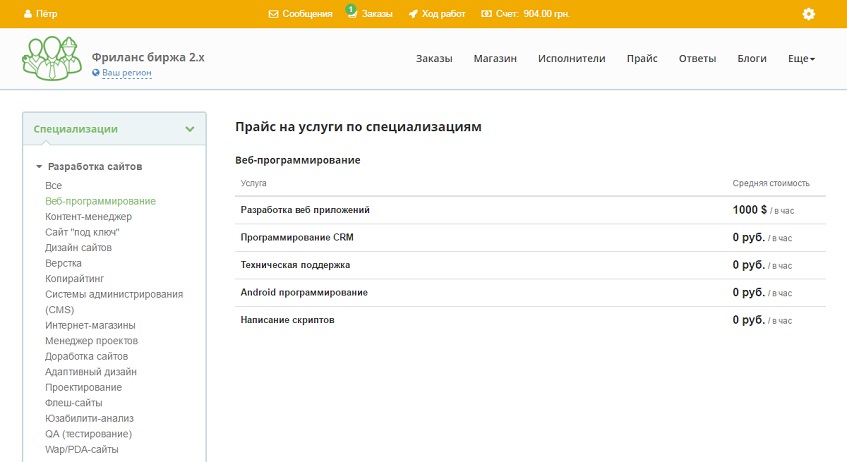
Task: Select Контент-менеджер specialization
Action: tap(89, 217)
